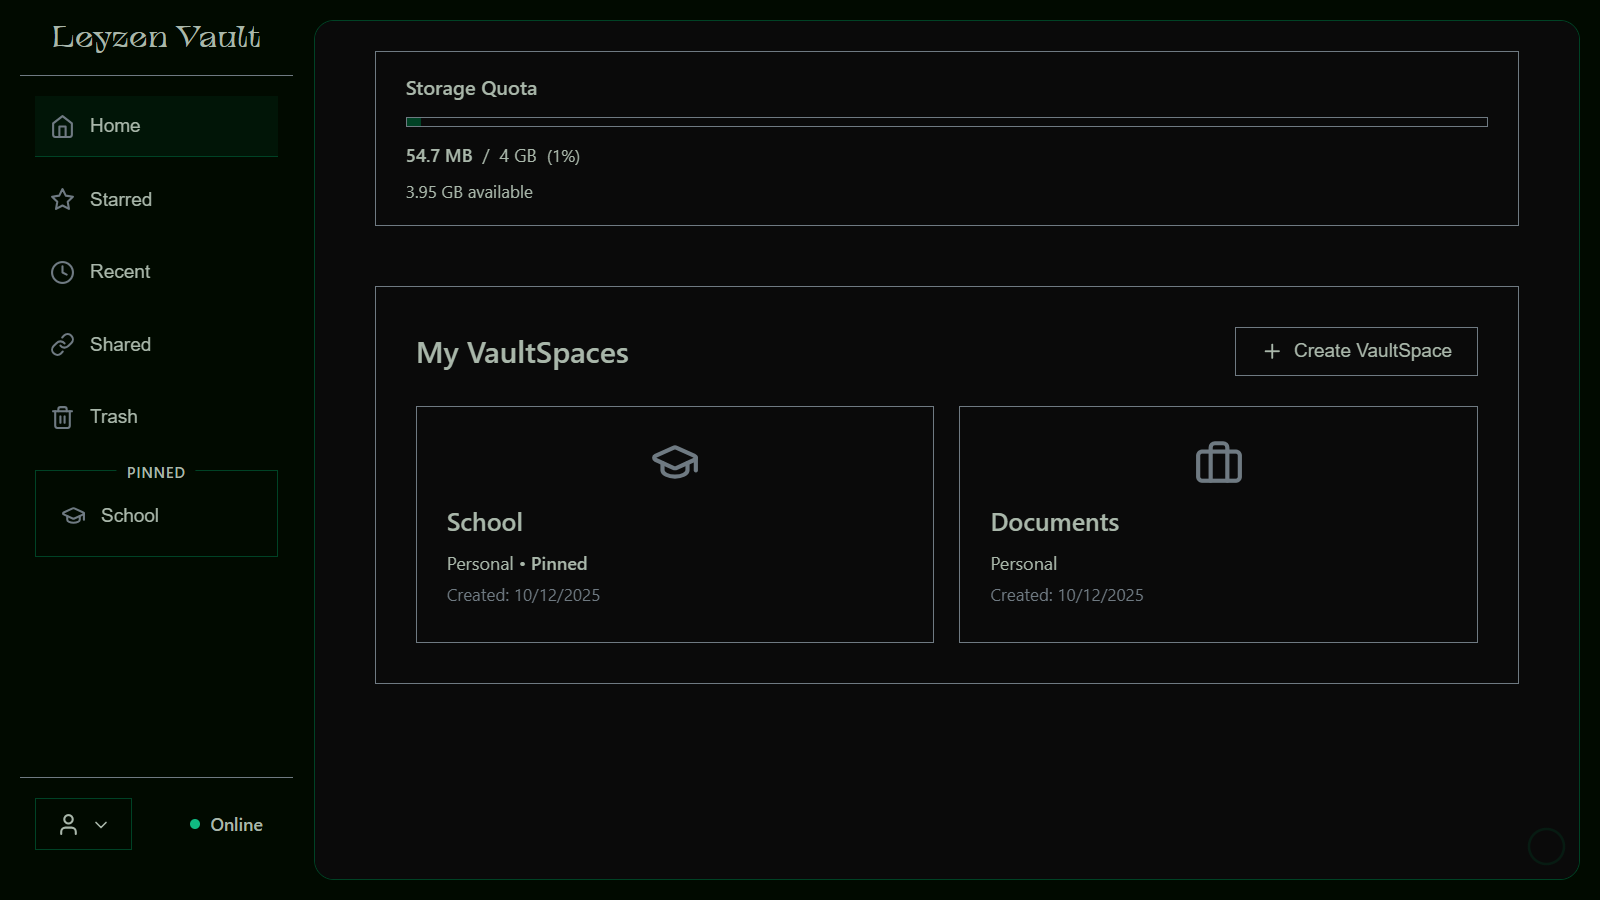Open Trash via the trash can icon

[x=62, y=416]
